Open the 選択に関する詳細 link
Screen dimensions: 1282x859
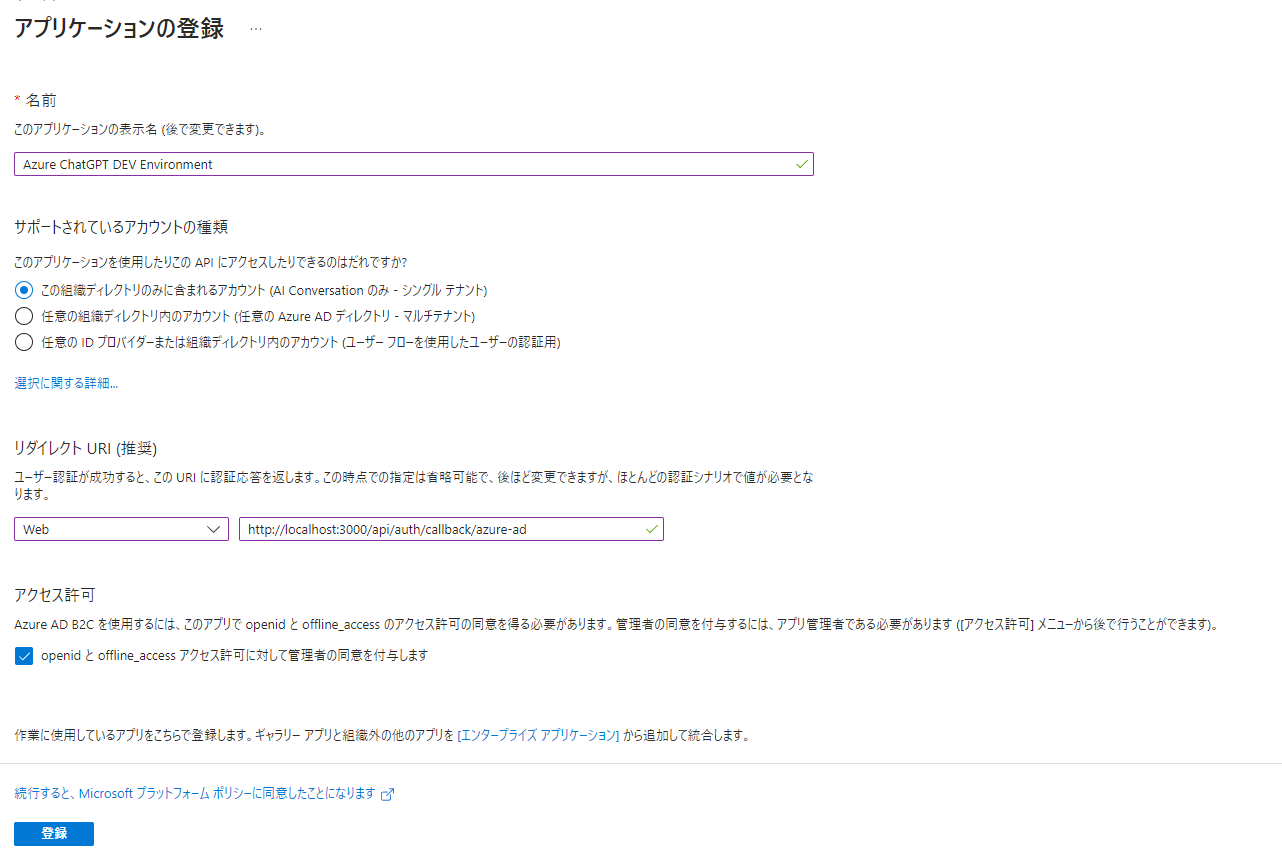point(66,383)
